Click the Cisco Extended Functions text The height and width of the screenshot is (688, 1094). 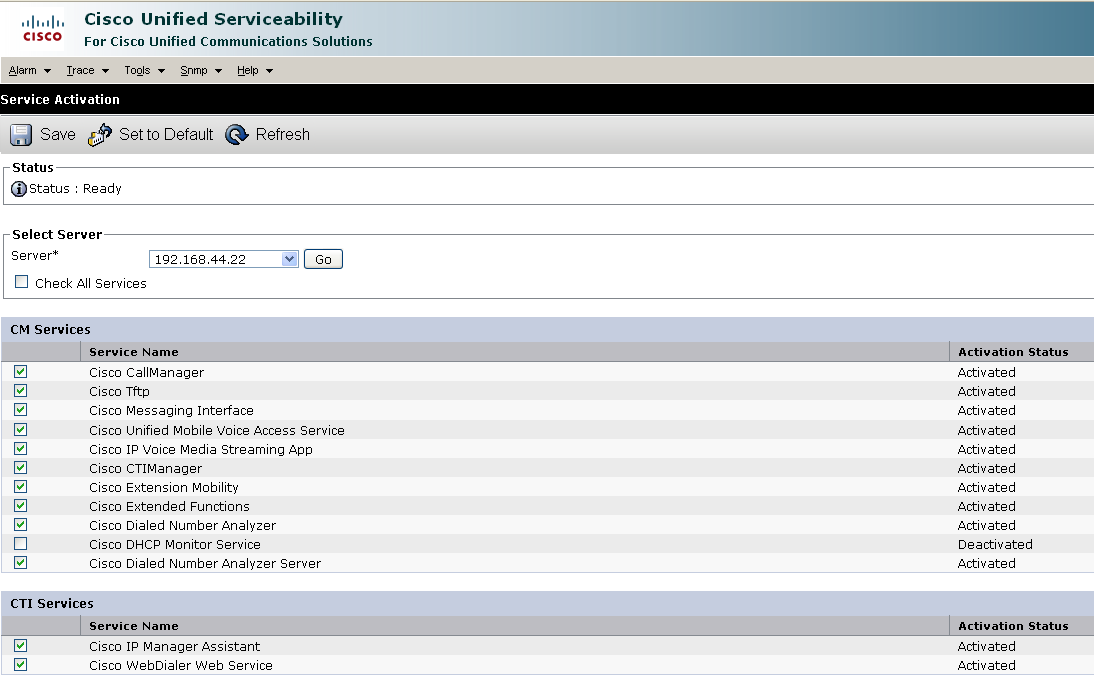tap(169, 507)
